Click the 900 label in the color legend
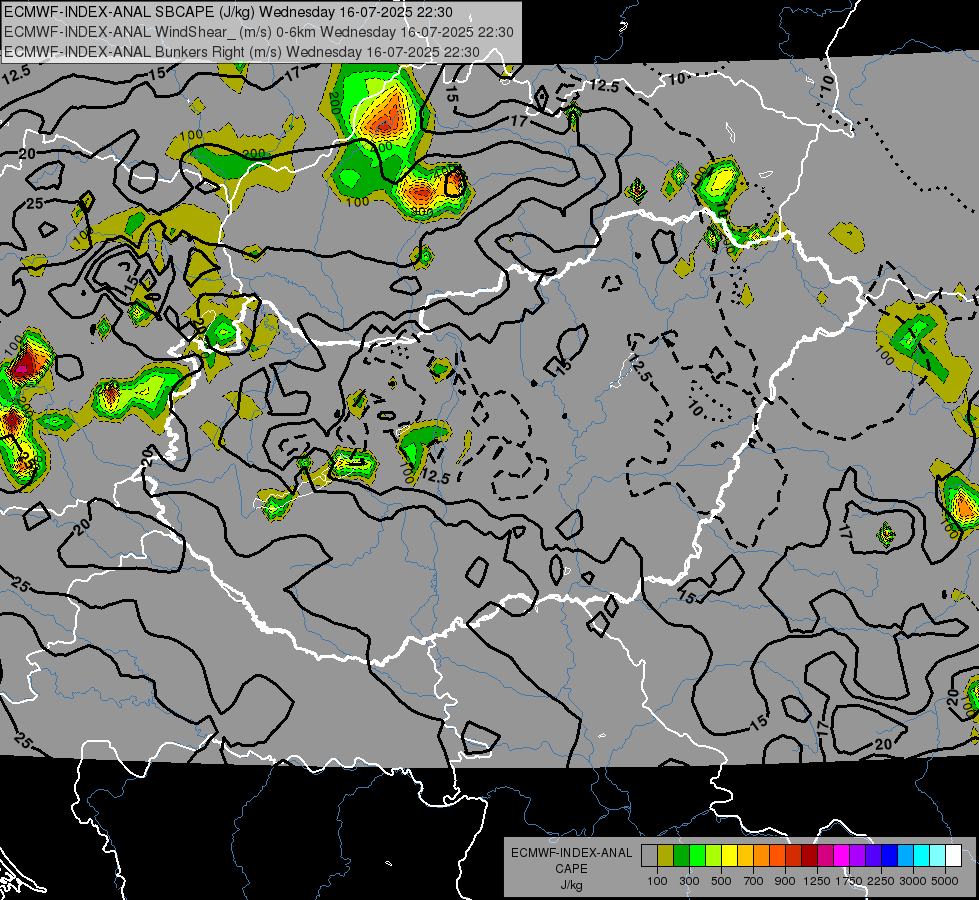The height and width of the screenshot is (900, 979). pos(785,881)
